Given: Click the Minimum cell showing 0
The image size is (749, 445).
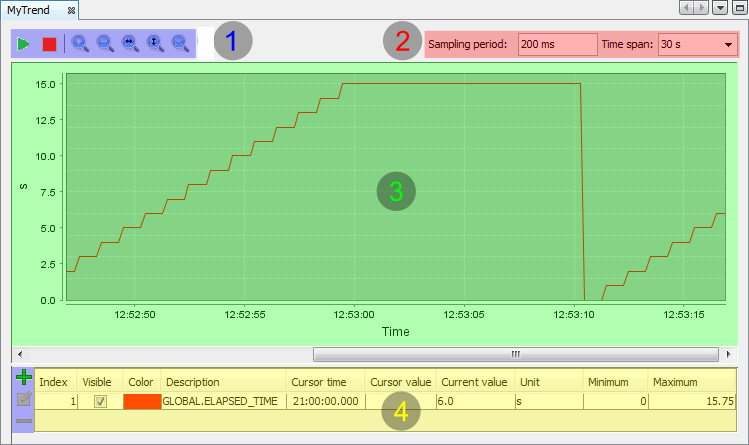Looking at the screenshot, I should [x=615, y=402].
